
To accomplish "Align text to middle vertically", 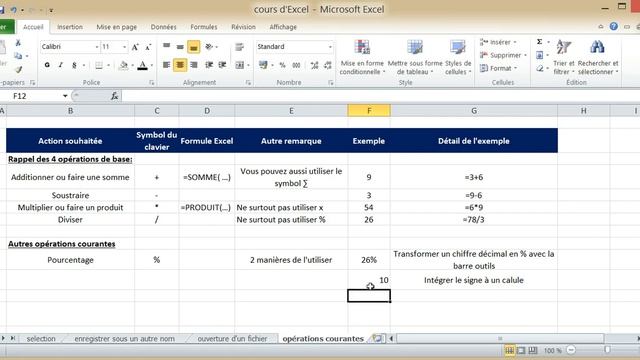I will tap(180, 47).
